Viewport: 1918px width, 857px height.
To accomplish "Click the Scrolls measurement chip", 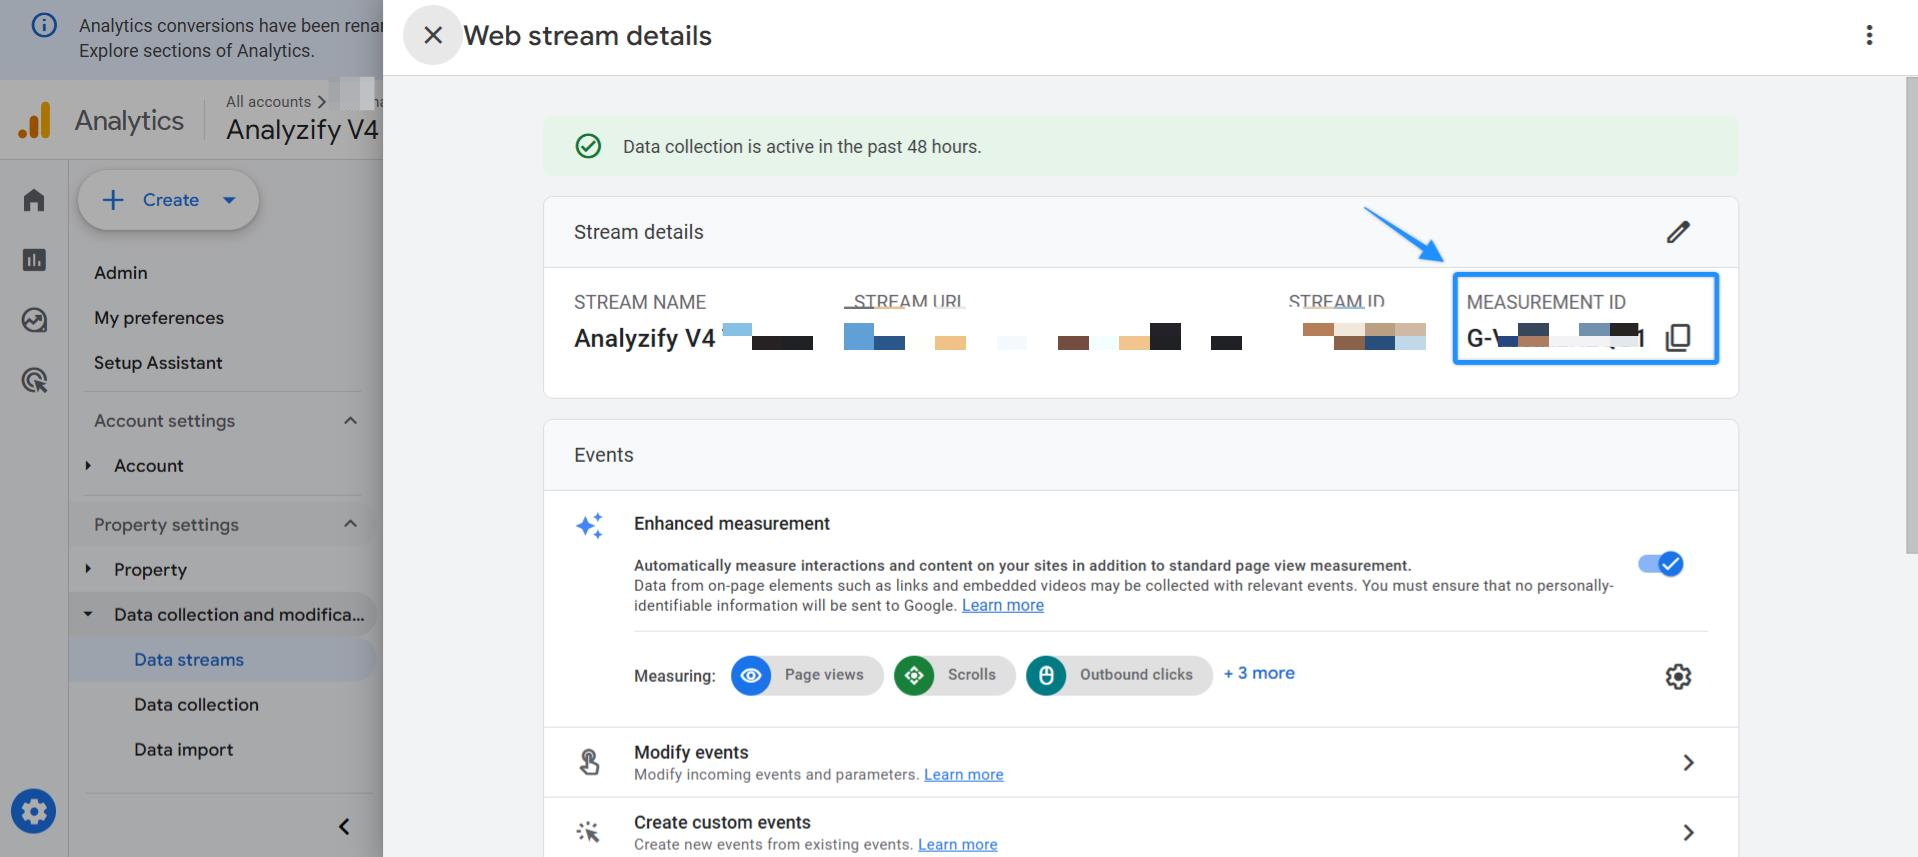I will pyautogui.click(x=954, y=675).
